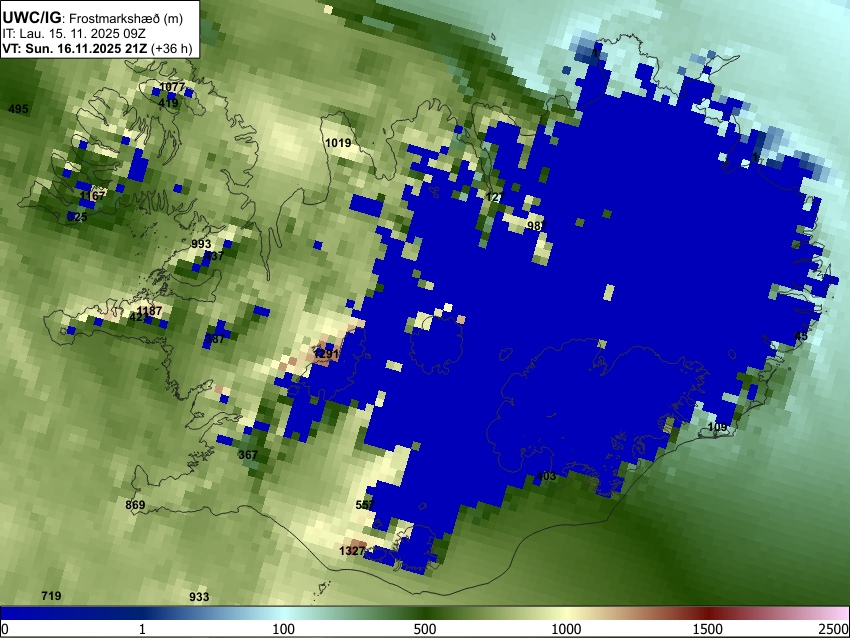Click the 993 value label

[201, 244]
